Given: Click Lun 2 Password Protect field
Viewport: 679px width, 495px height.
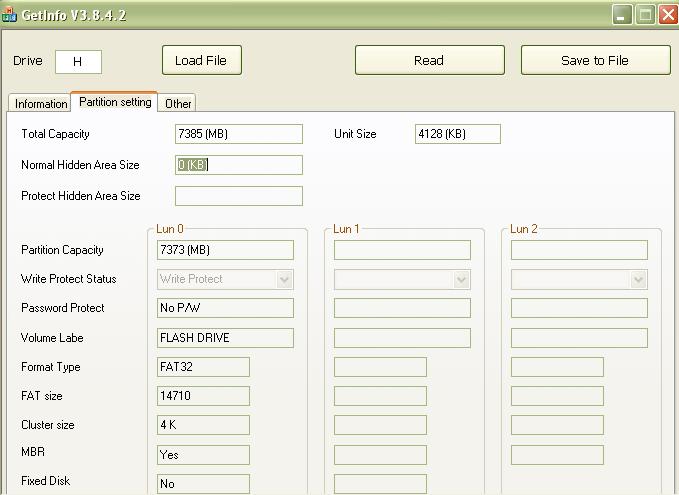Looking at the screenshot, I should (x=579, y=308).
